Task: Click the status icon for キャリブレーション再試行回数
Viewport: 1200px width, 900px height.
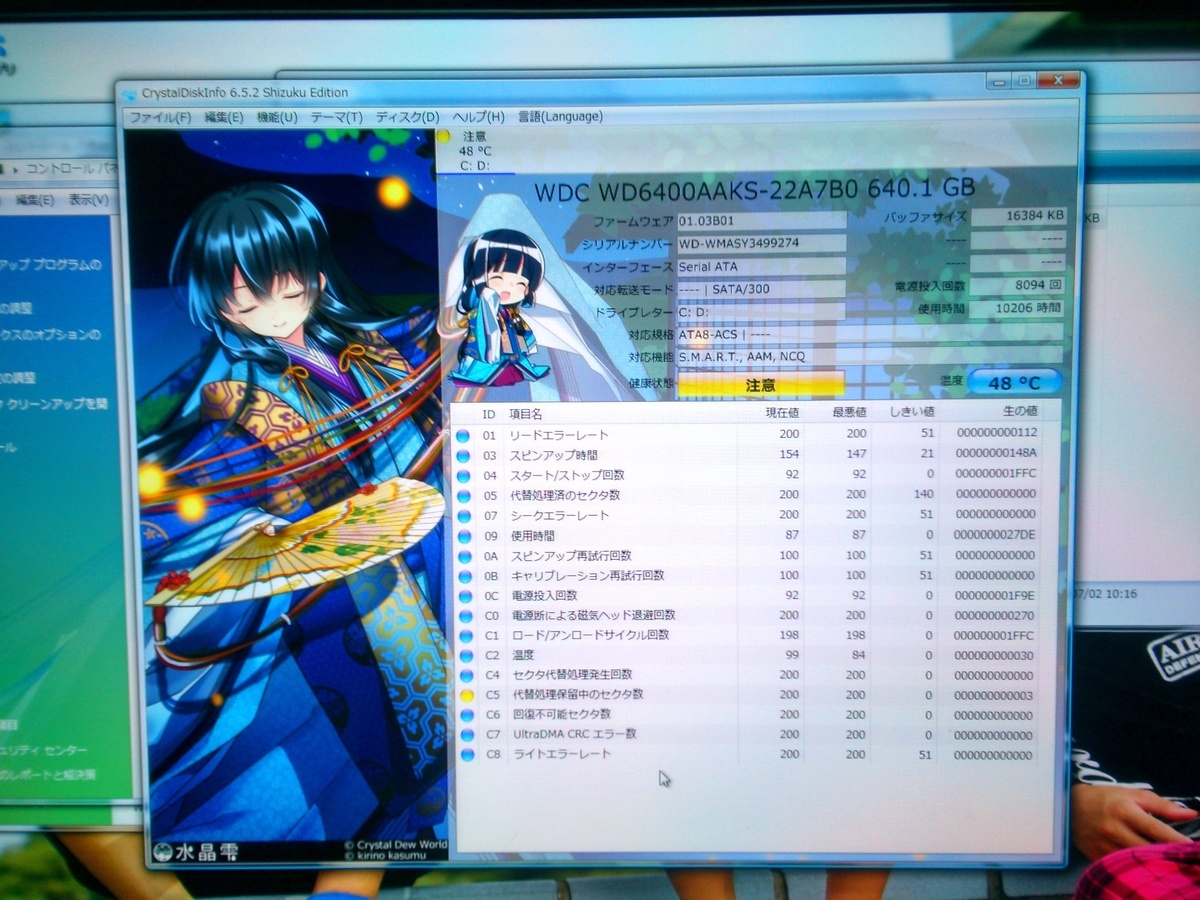Action: [x=463, y=576]
